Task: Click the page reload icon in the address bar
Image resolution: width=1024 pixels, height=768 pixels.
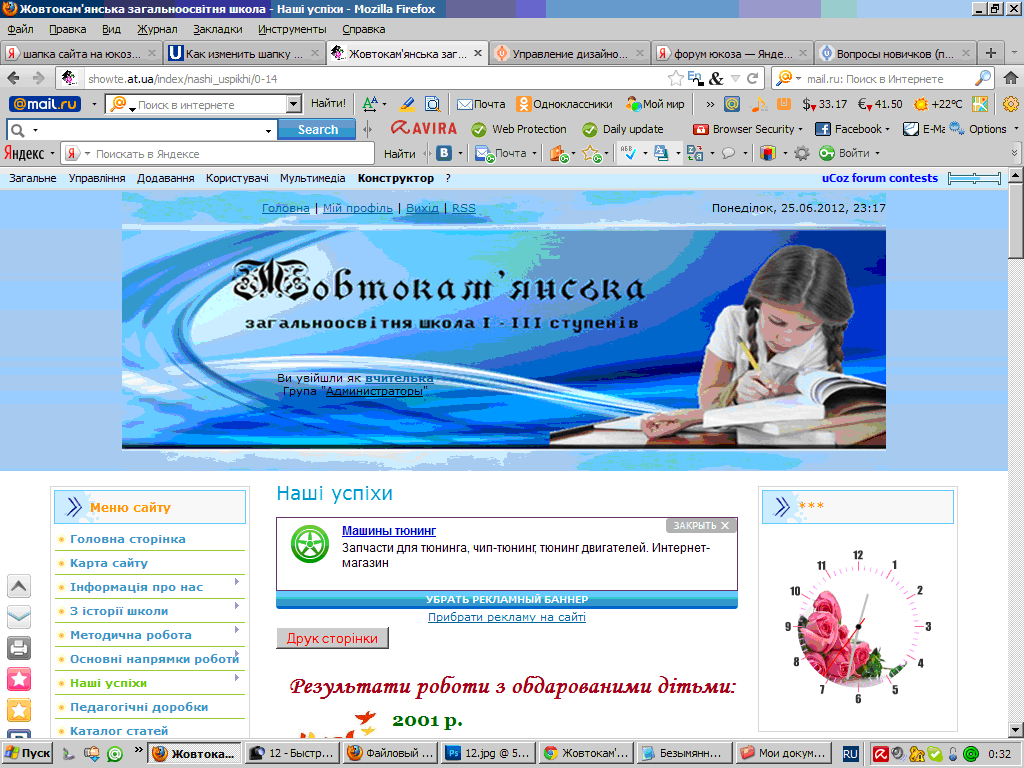Action: click(x=752, y=78)
